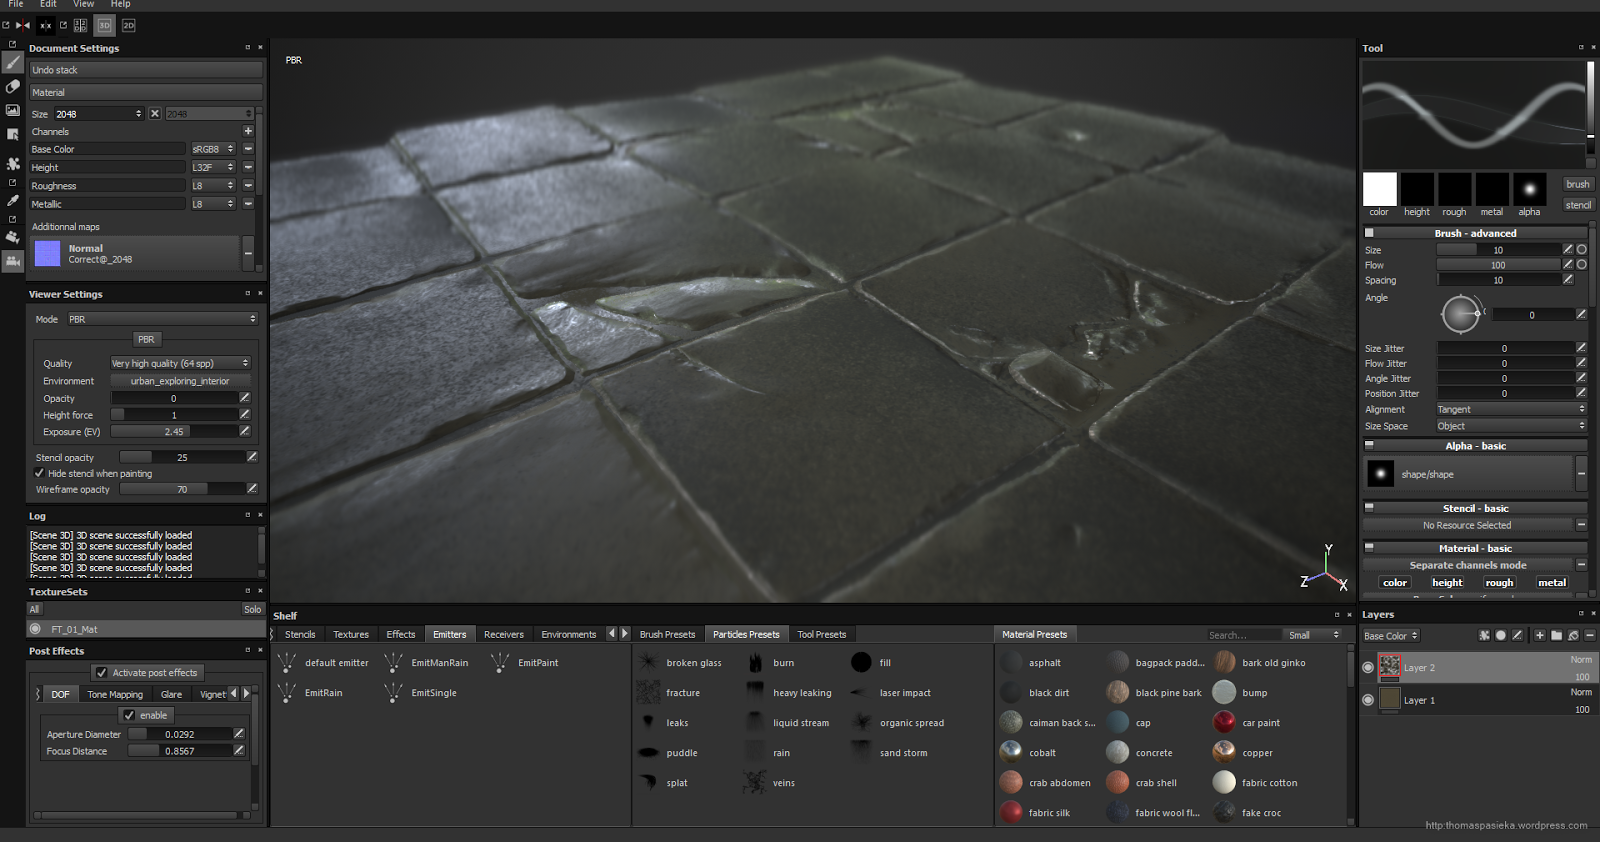The height and width of the screenshot is (842, 1600).
Task: Select the Eyedropper color picker tool
Action: [x=13, y=200]
